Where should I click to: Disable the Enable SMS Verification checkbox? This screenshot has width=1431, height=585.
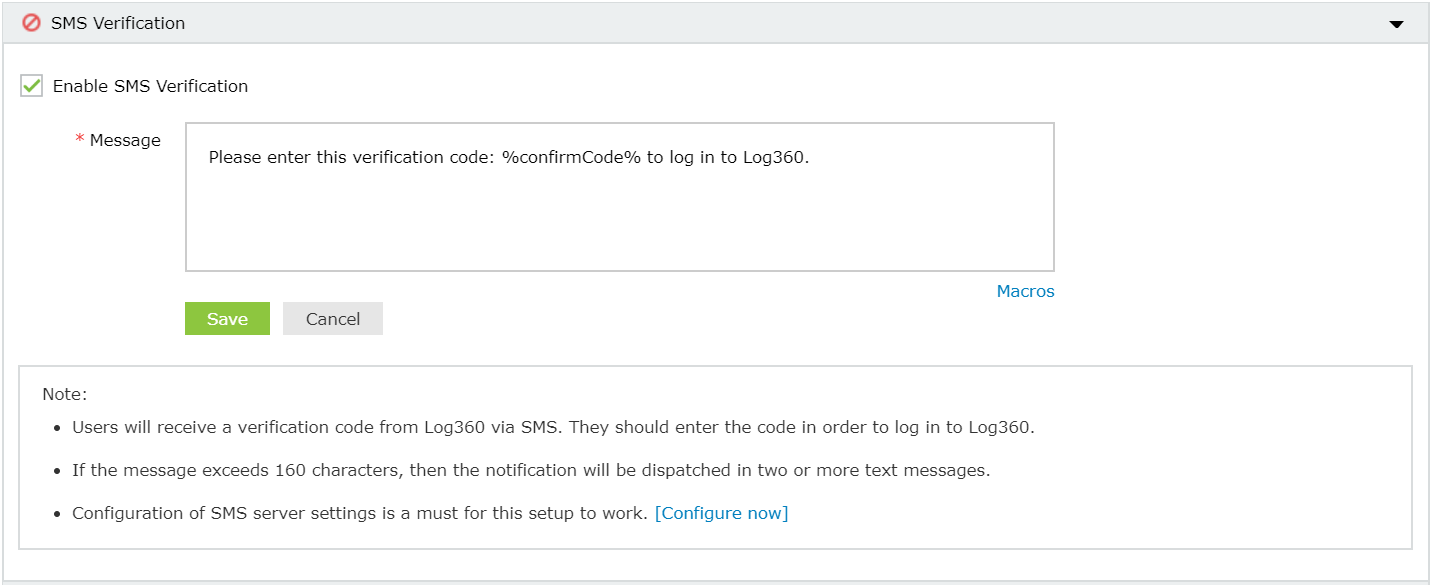click(x=30, y=86)
